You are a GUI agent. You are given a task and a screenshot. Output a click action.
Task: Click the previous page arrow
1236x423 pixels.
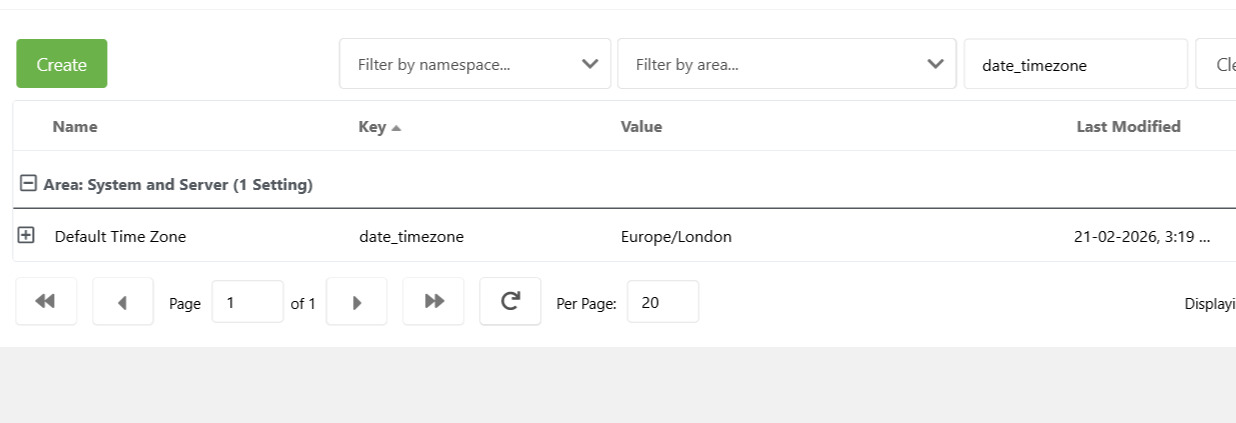pos(123,301)
